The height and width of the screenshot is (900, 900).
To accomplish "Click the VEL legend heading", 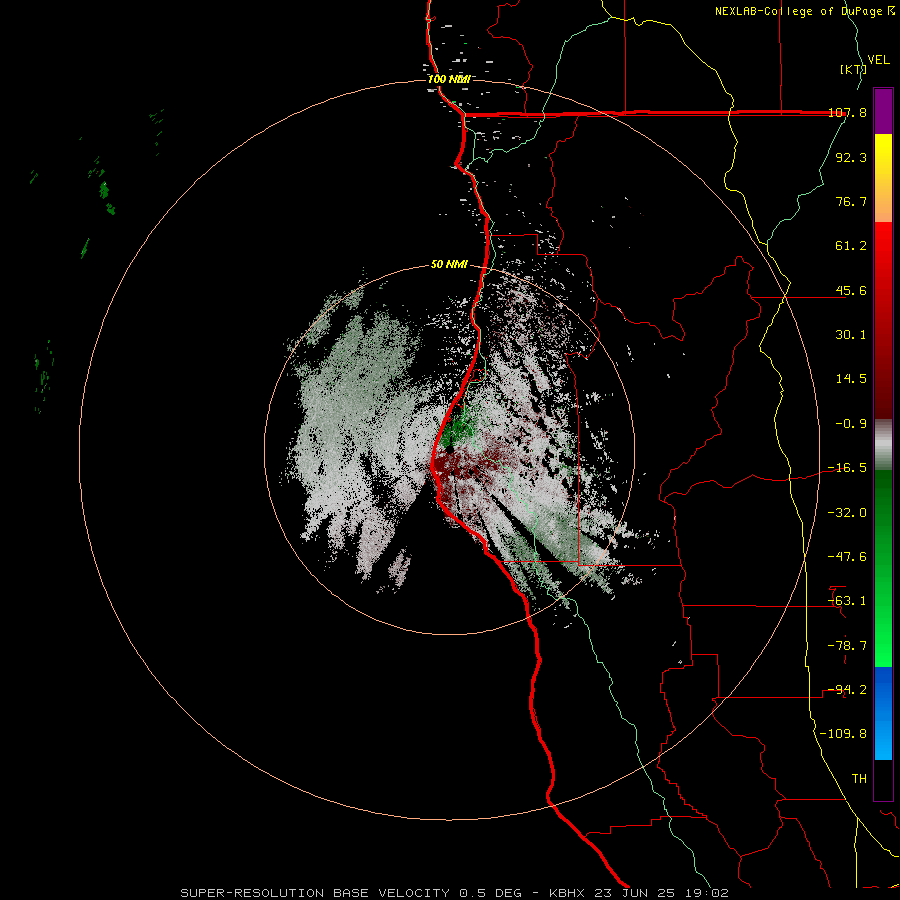I will [x=879, y=60].
